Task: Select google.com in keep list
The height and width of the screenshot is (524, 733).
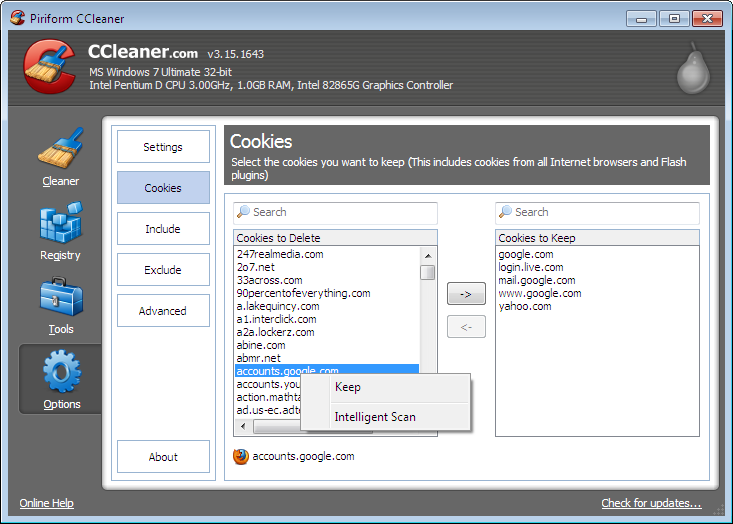Action: coord(526,254)
